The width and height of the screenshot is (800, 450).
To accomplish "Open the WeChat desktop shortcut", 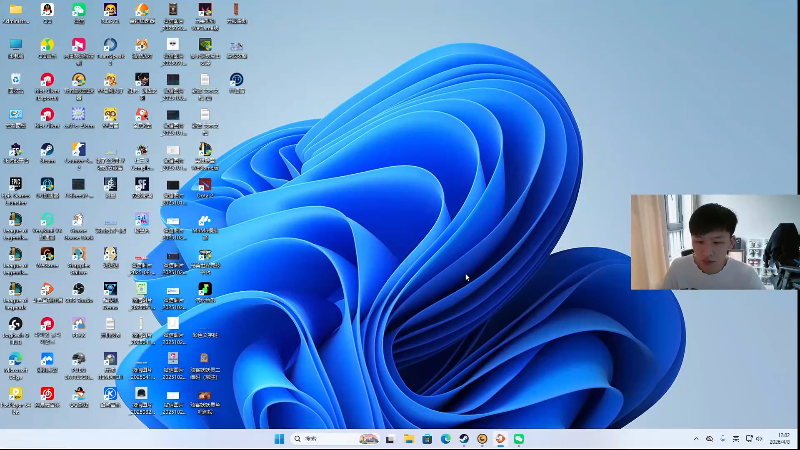I will pos(79,10).
